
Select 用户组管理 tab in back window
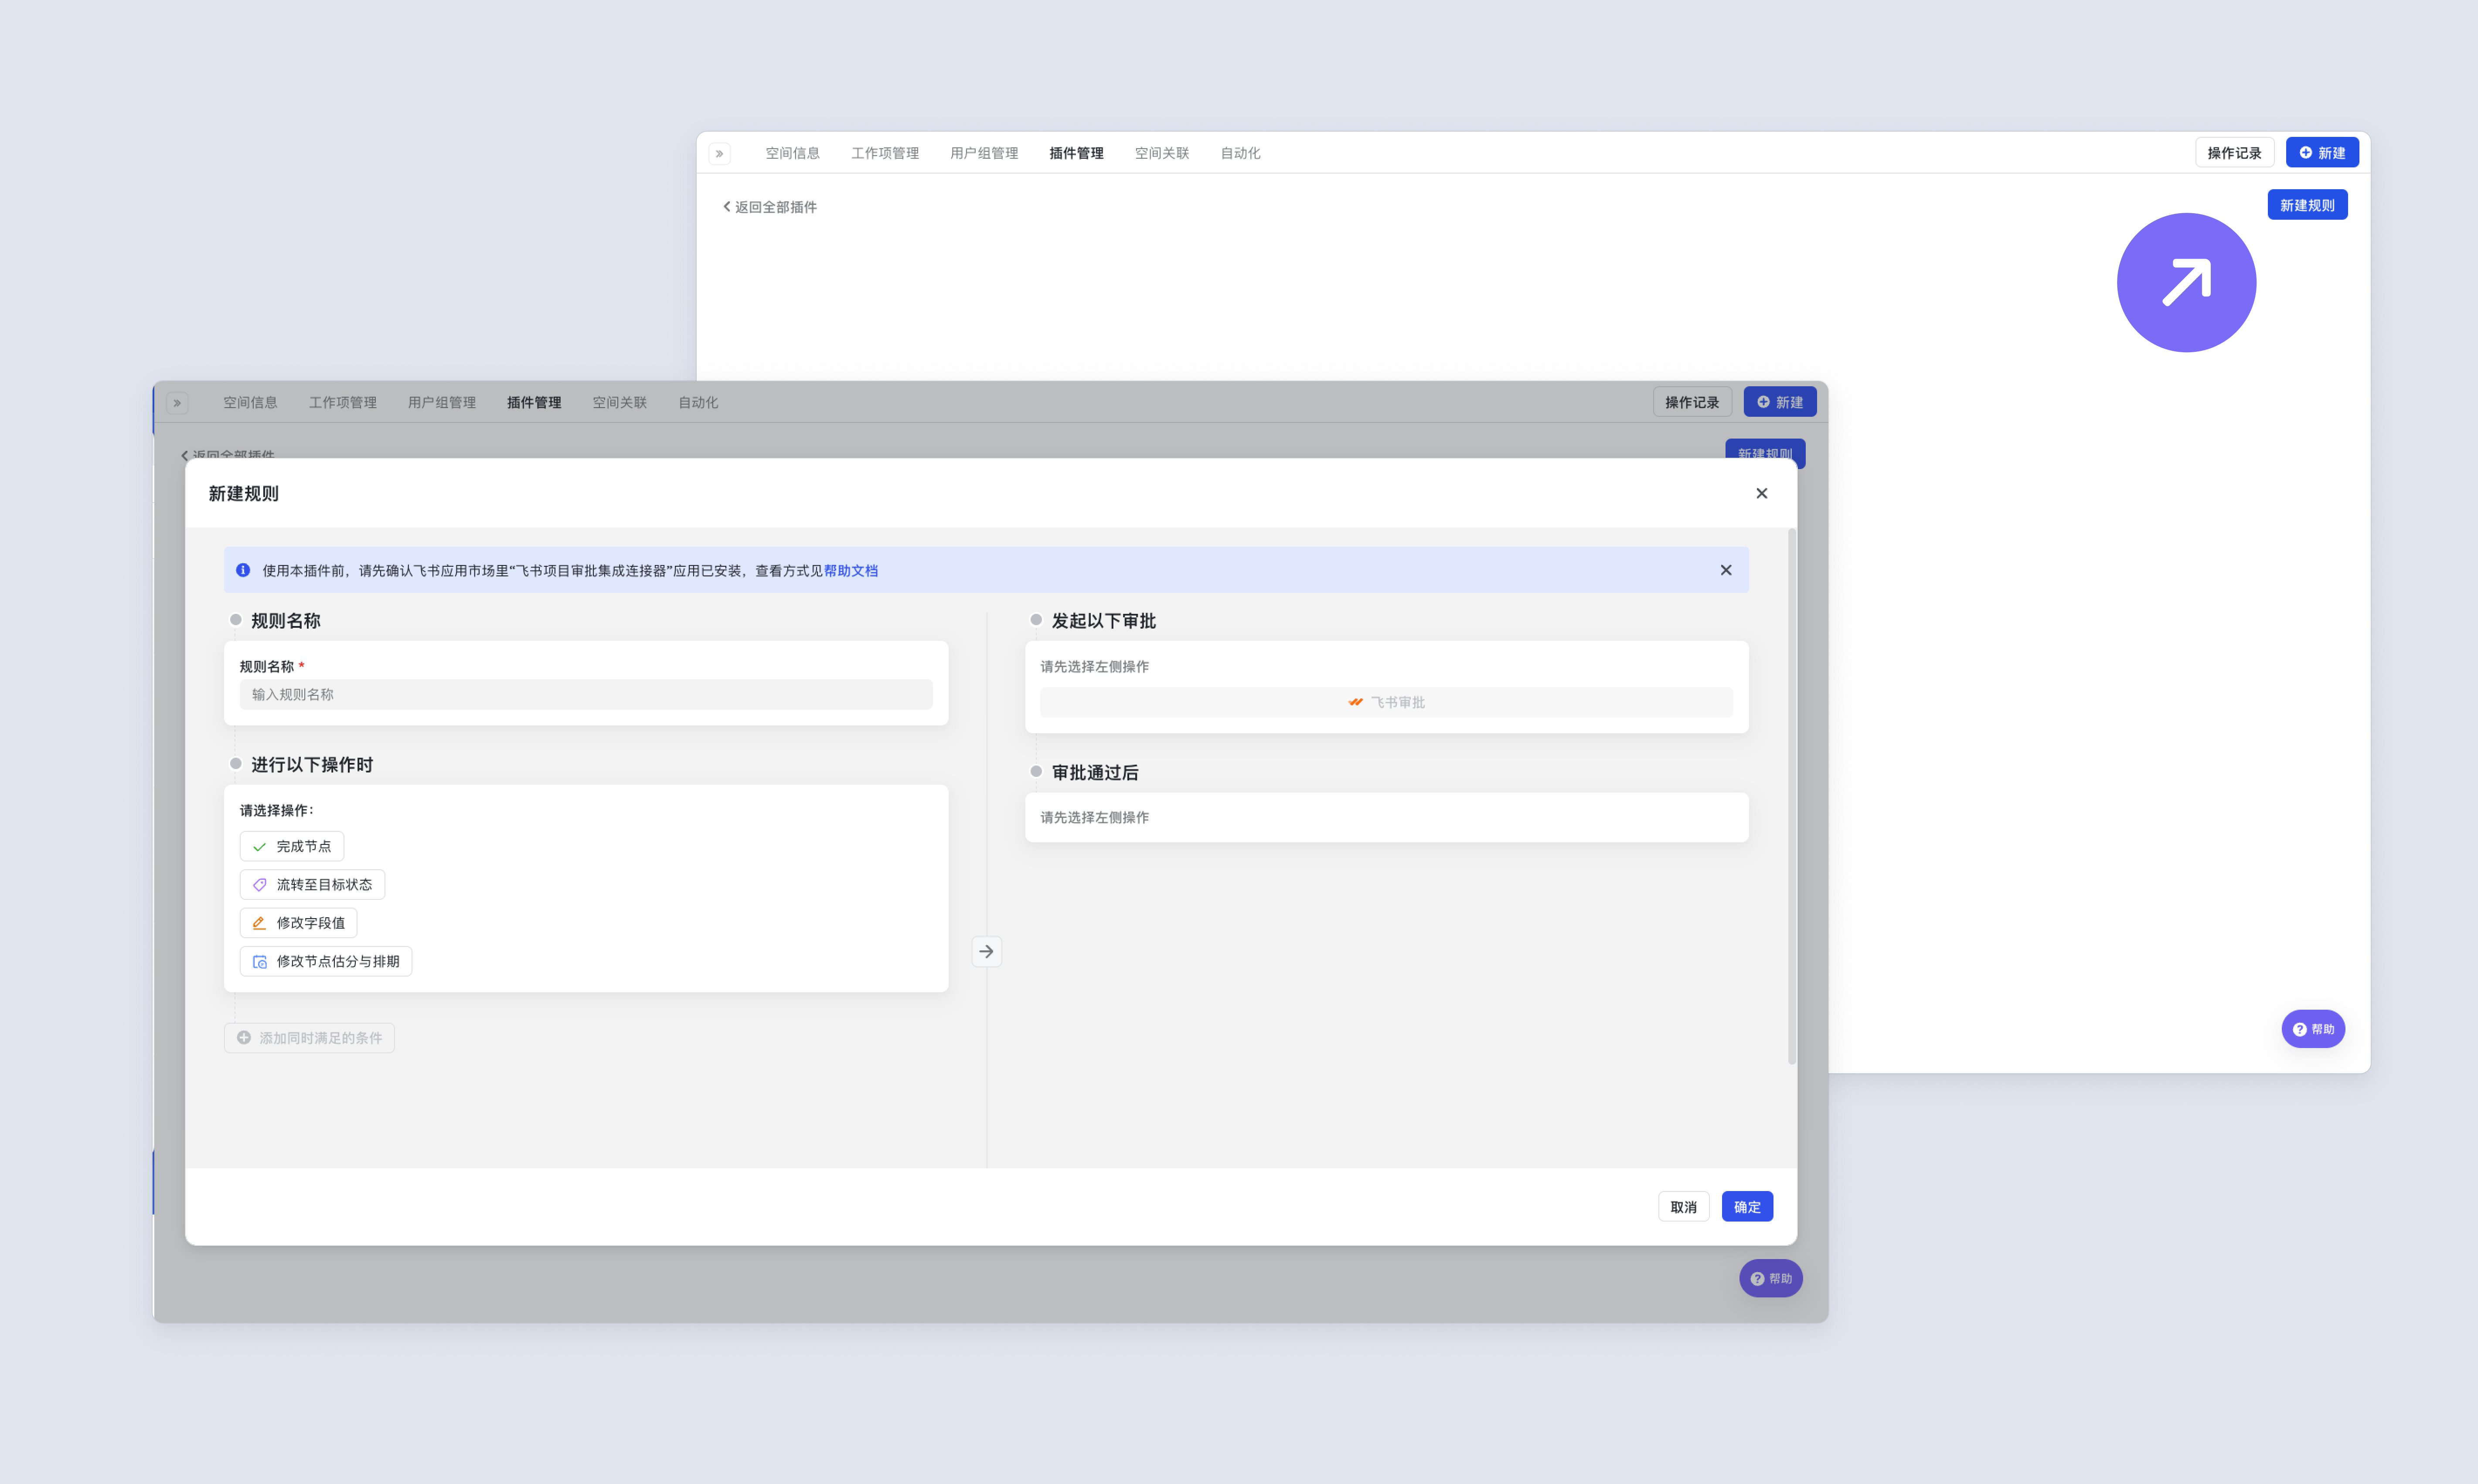click(984, 153)
